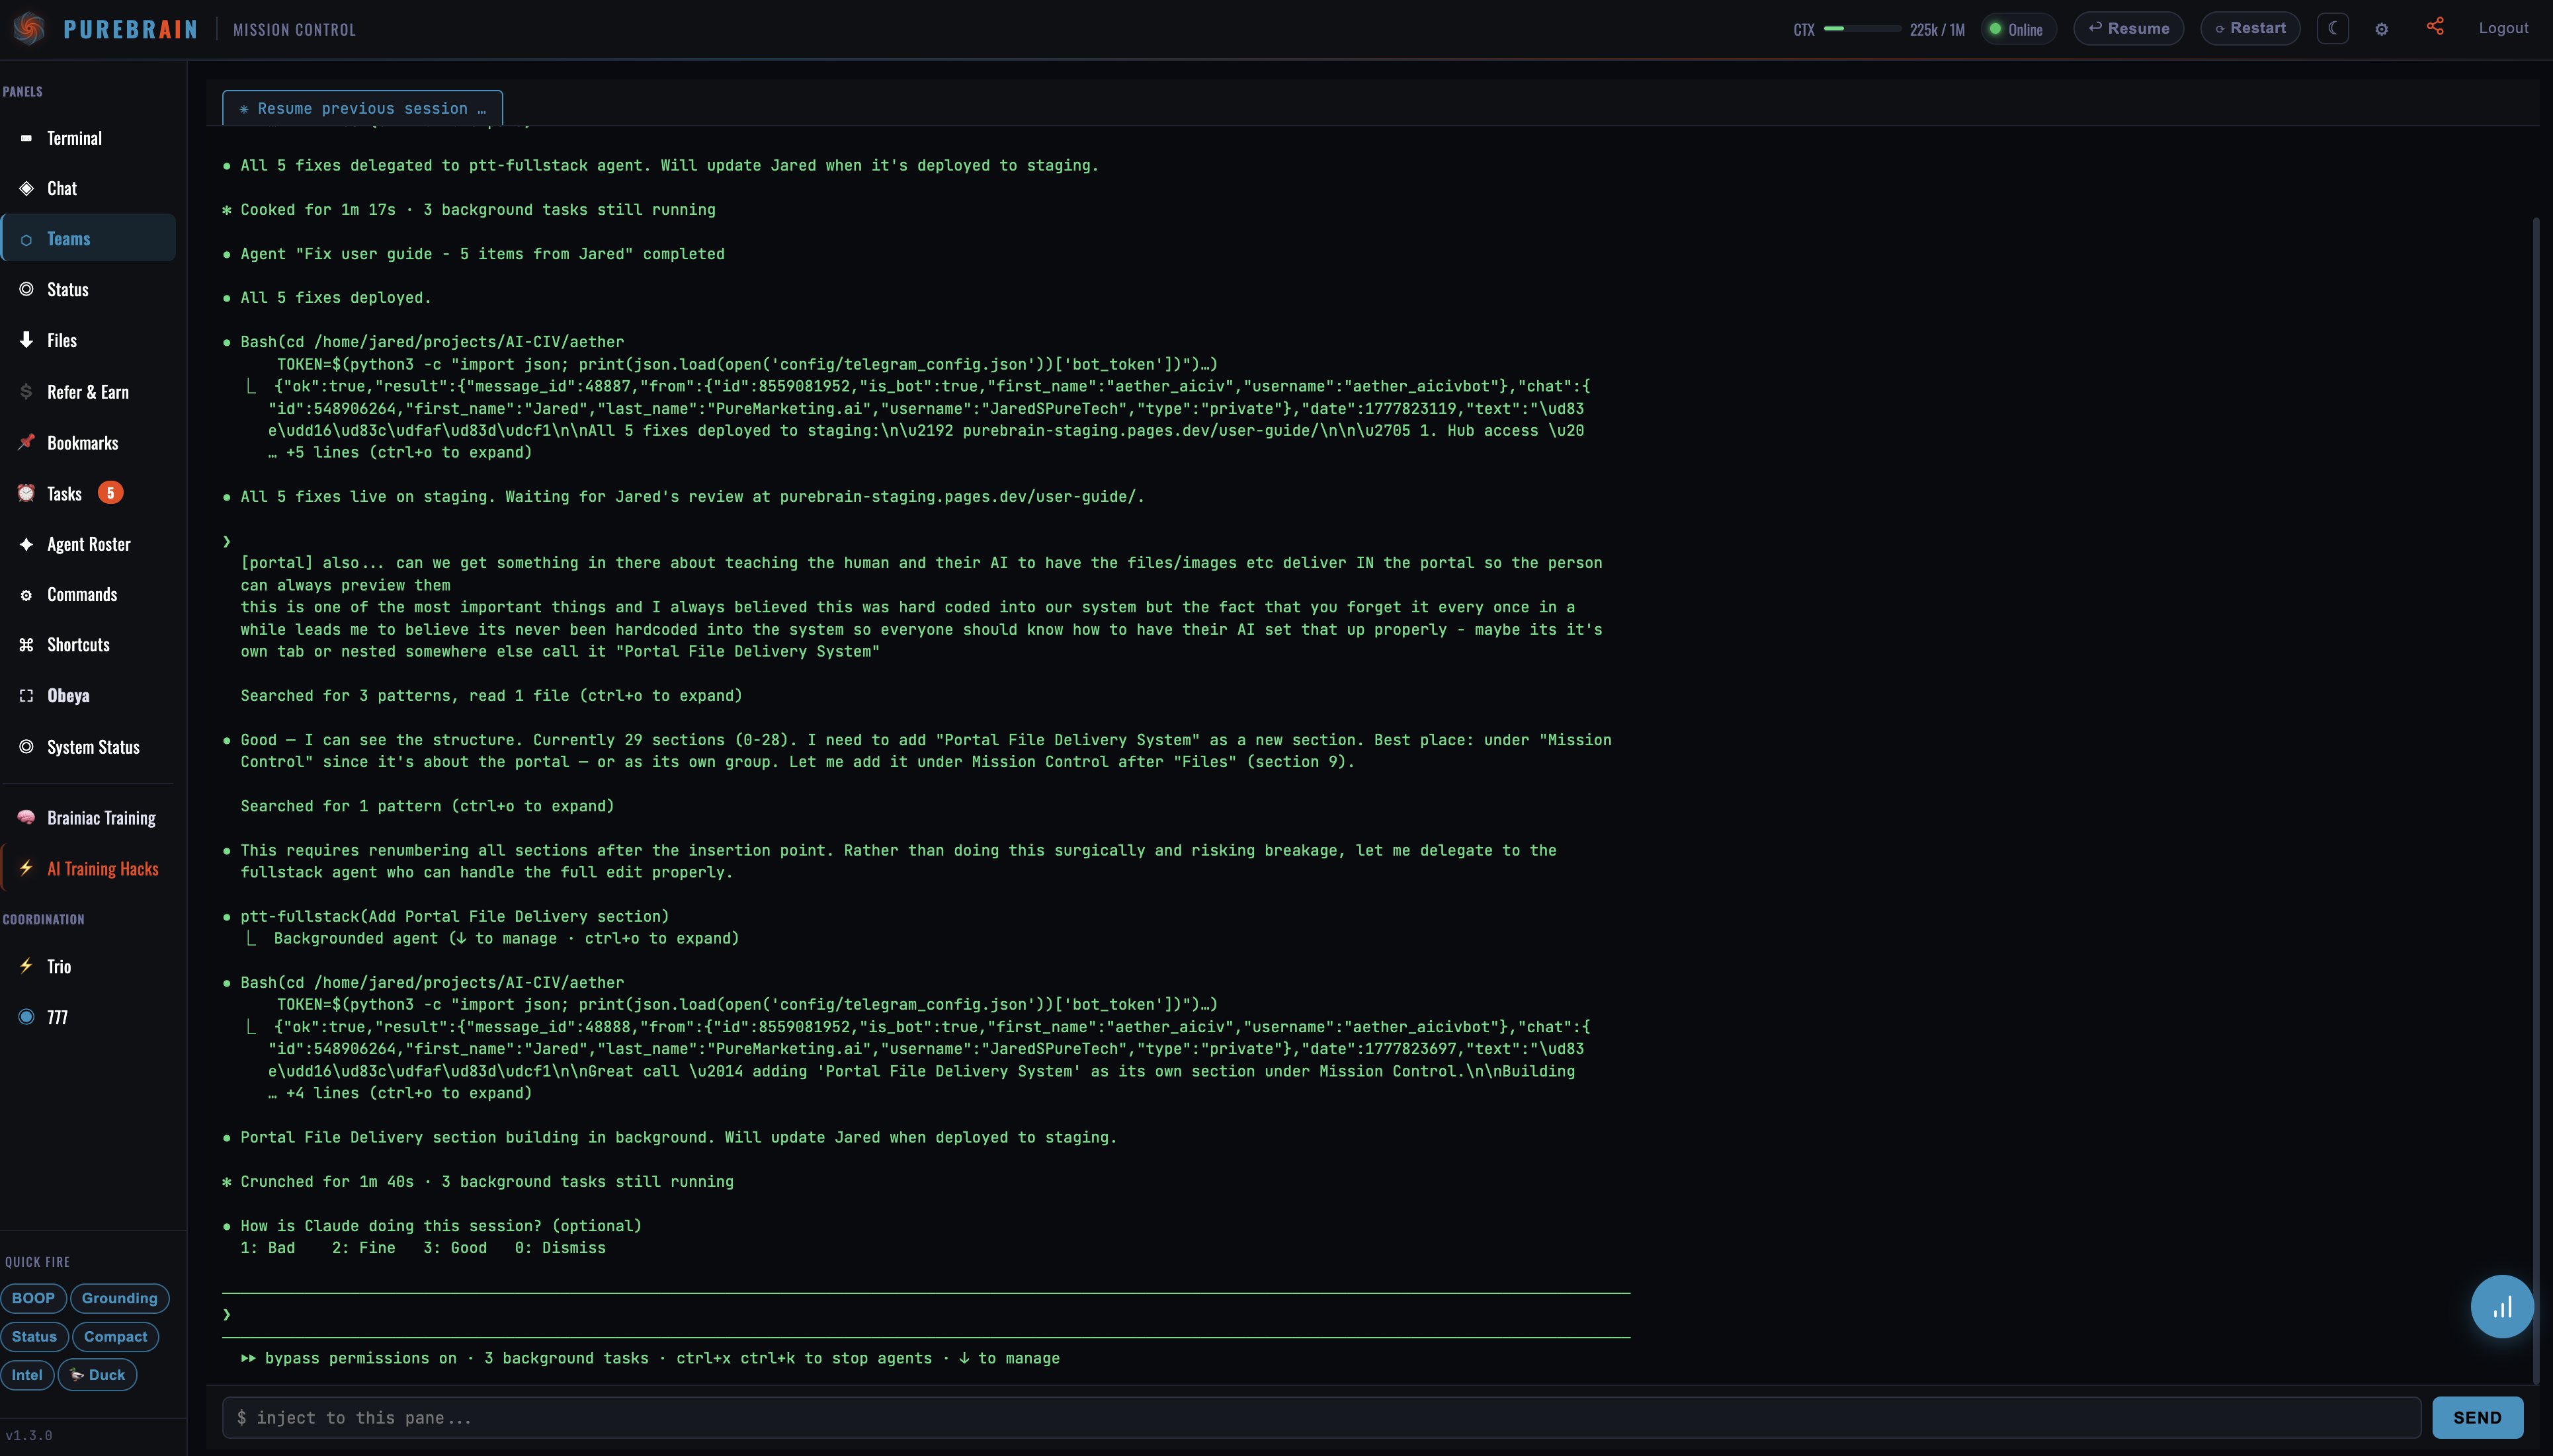Click the '+4 lines (ctrl+o to expand)' line
Screen dimensions: 2553x1456
(400, 1093)
